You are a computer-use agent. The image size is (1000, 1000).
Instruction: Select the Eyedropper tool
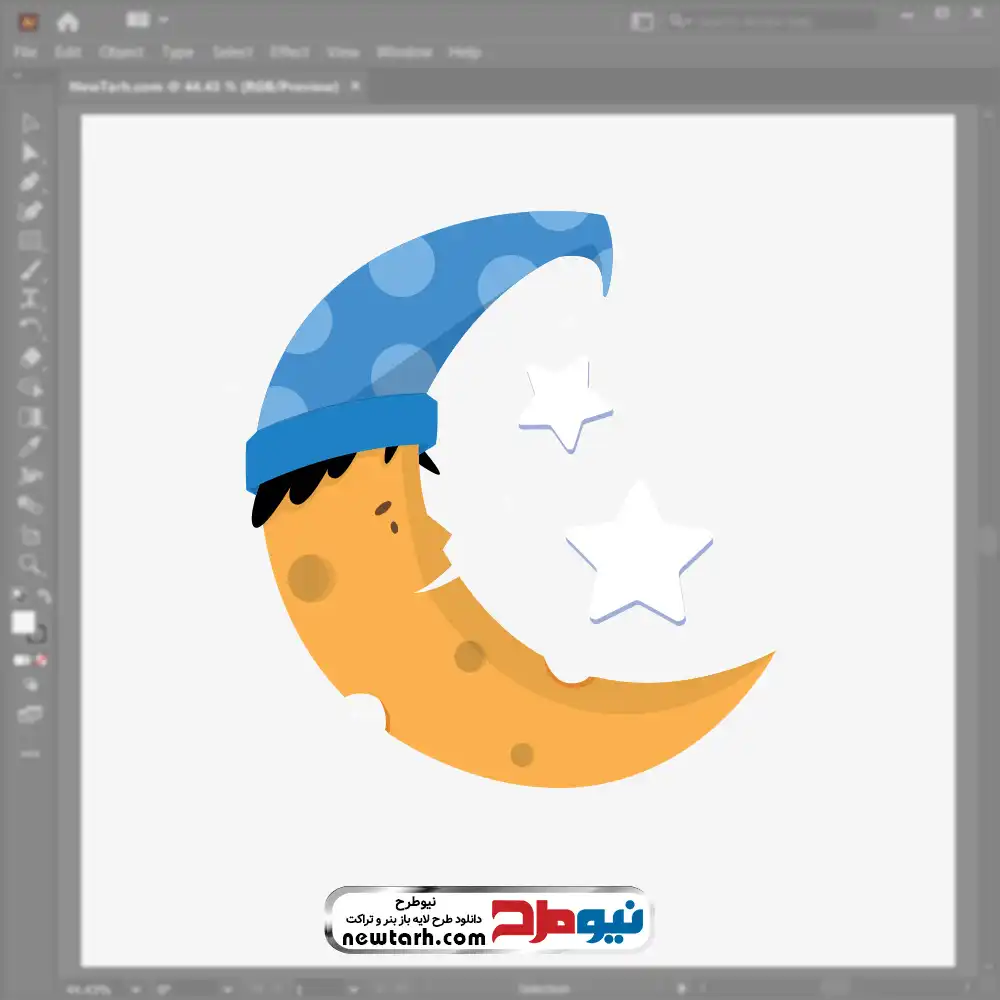click(30, 445)
